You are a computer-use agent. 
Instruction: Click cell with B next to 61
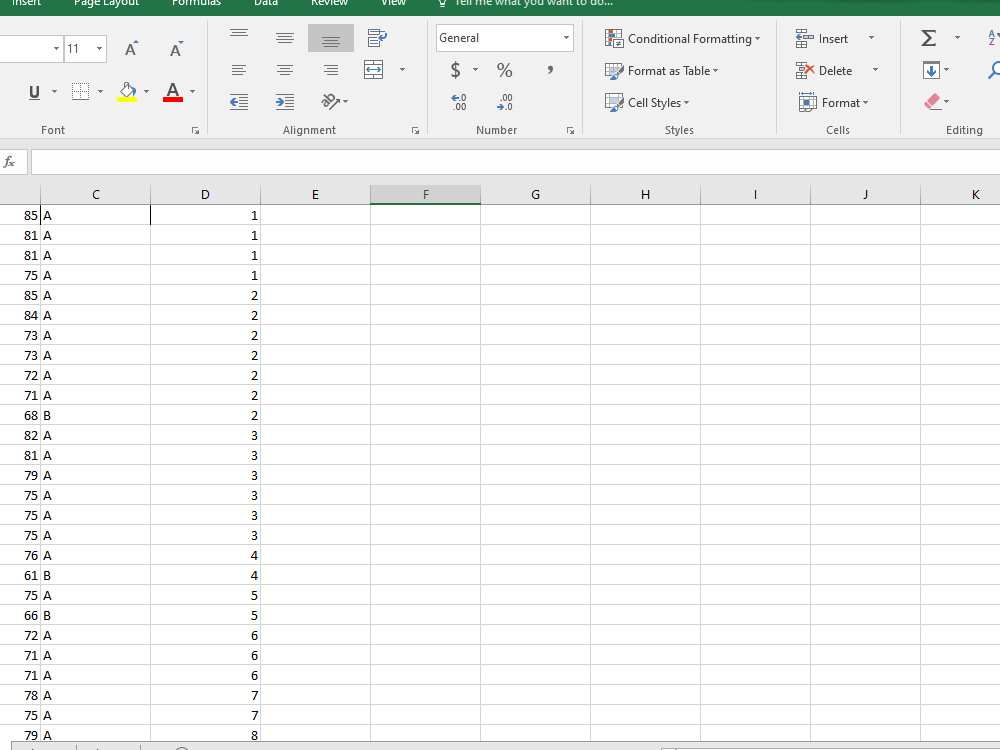[x=96, y=575]
